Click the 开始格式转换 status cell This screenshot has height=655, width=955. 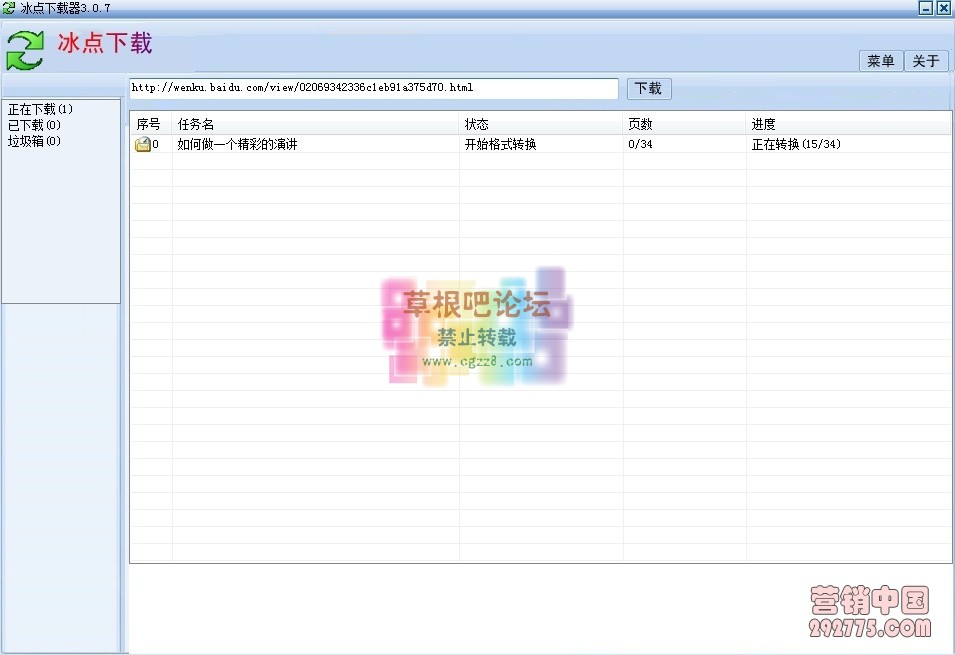[x=500, y=144]
